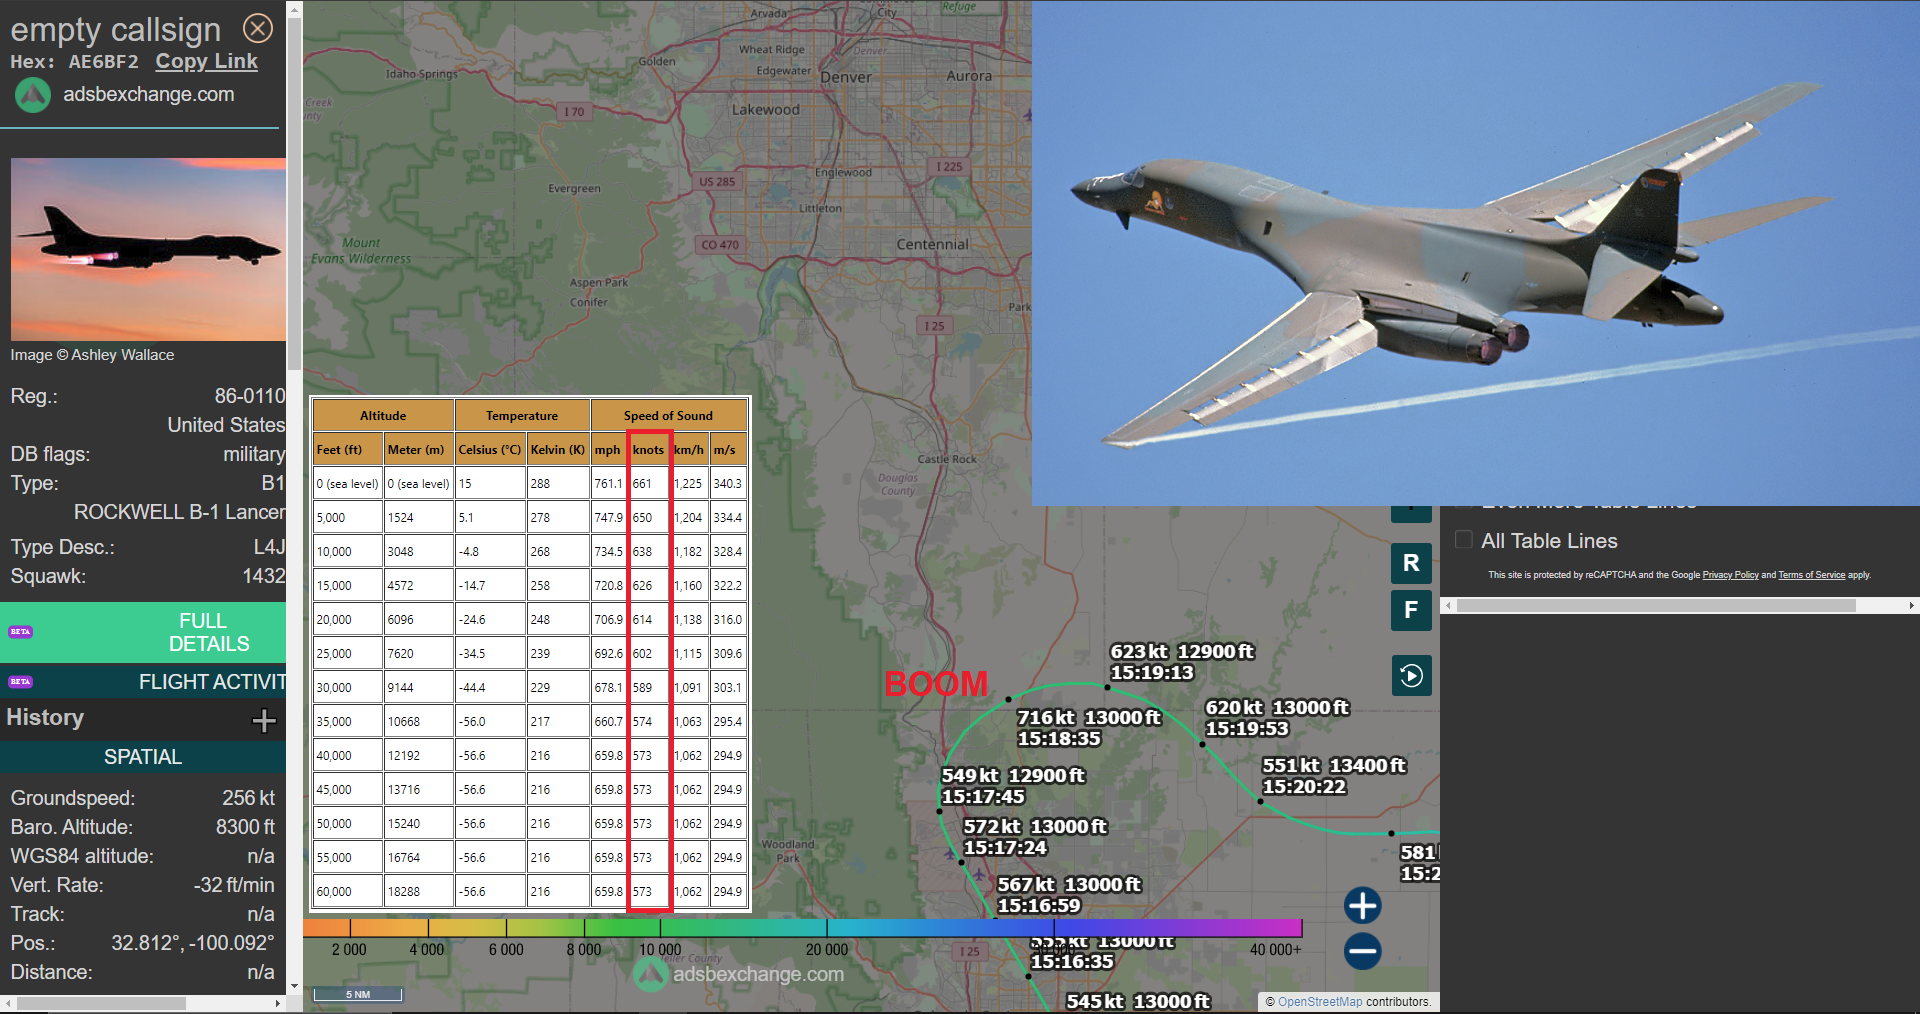Select the SPATIAL section header
Image resolution: width=1920 pixels, height=1014 pixels.
pos(143,757)
